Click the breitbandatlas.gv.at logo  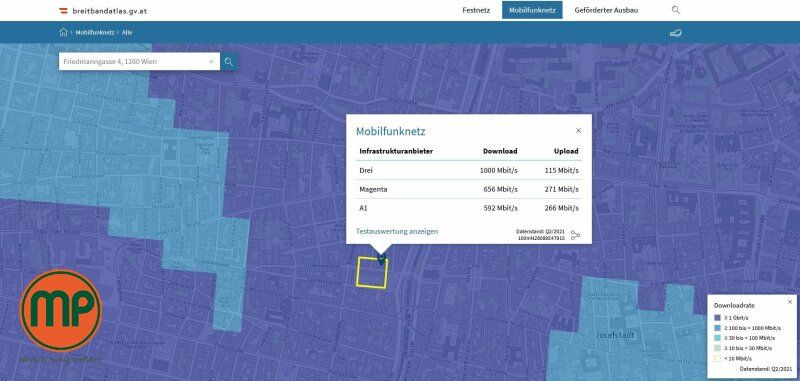[104, 10]
